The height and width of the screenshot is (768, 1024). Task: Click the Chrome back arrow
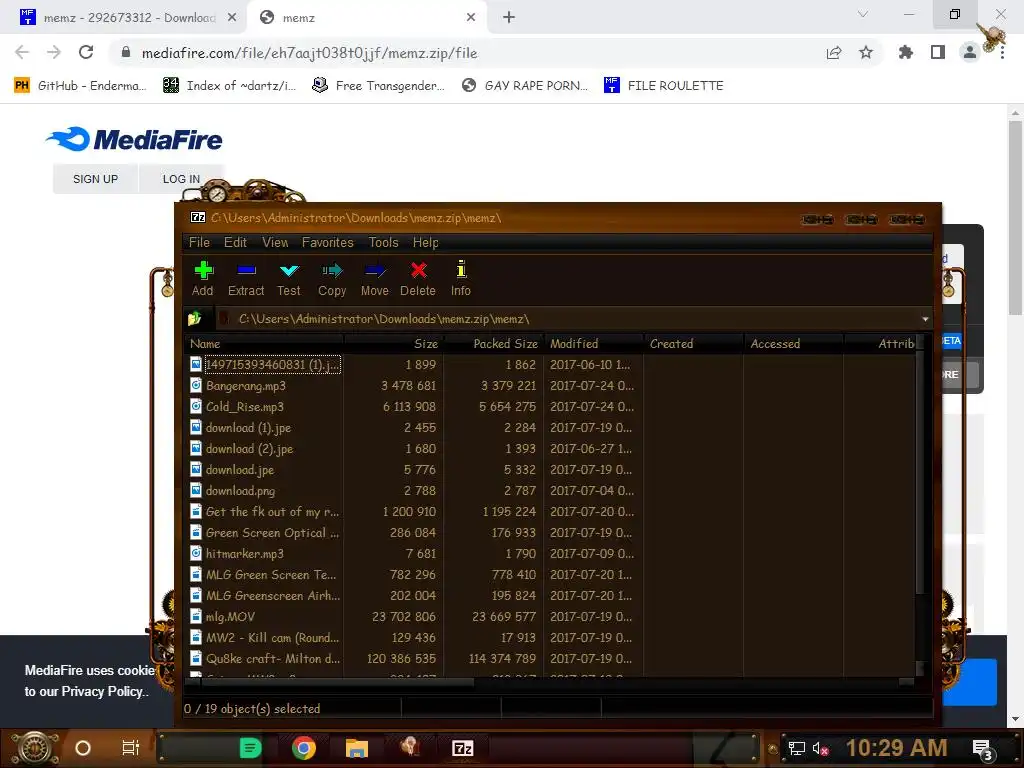tap(22, 52)
